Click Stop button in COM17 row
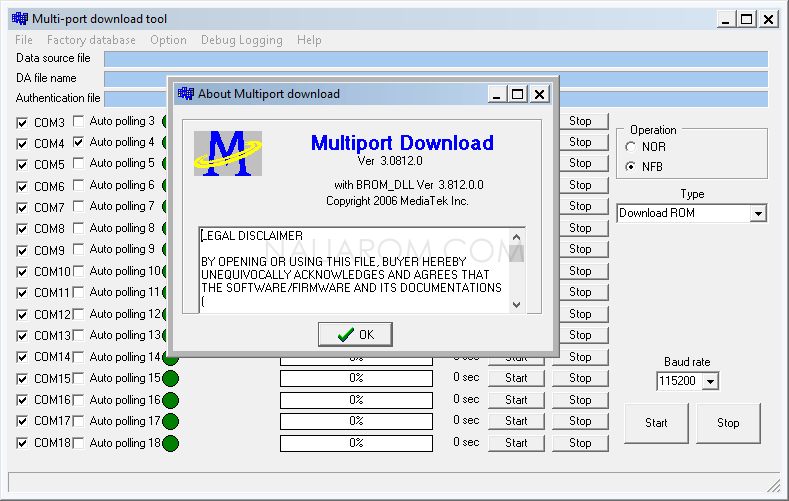 pos(580,421)
